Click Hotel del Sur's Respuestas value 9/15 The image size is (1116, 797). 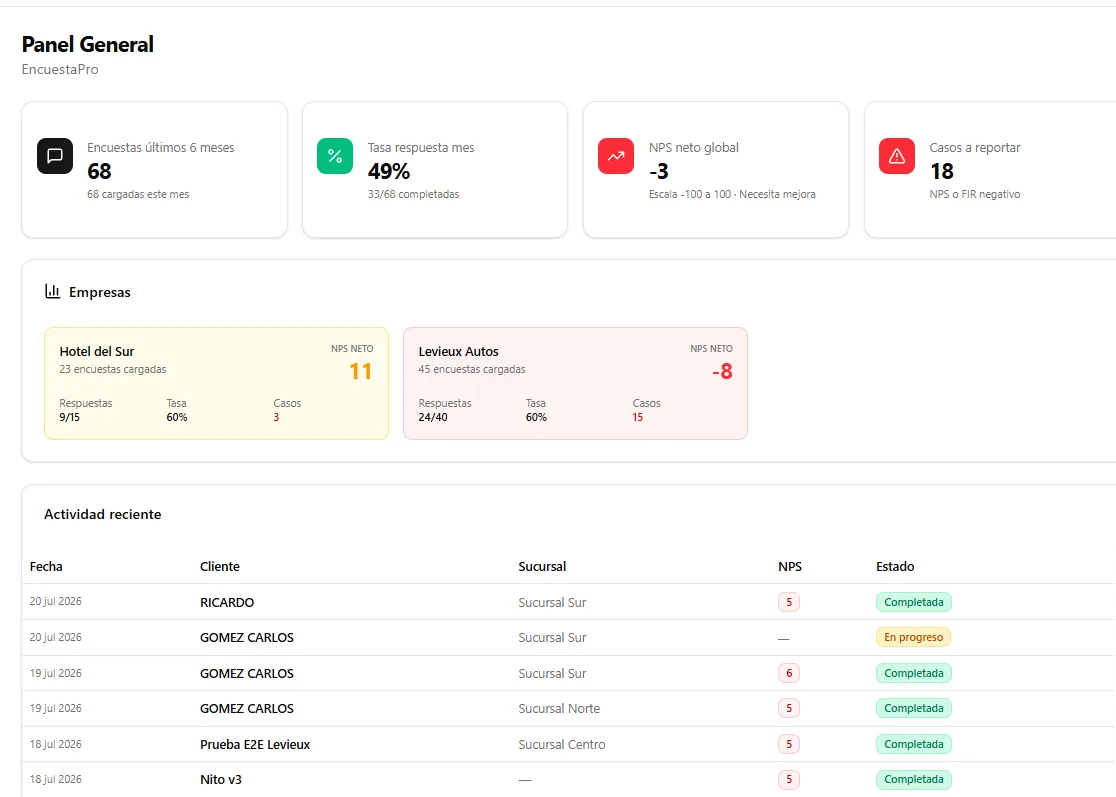tap(70, 418)
